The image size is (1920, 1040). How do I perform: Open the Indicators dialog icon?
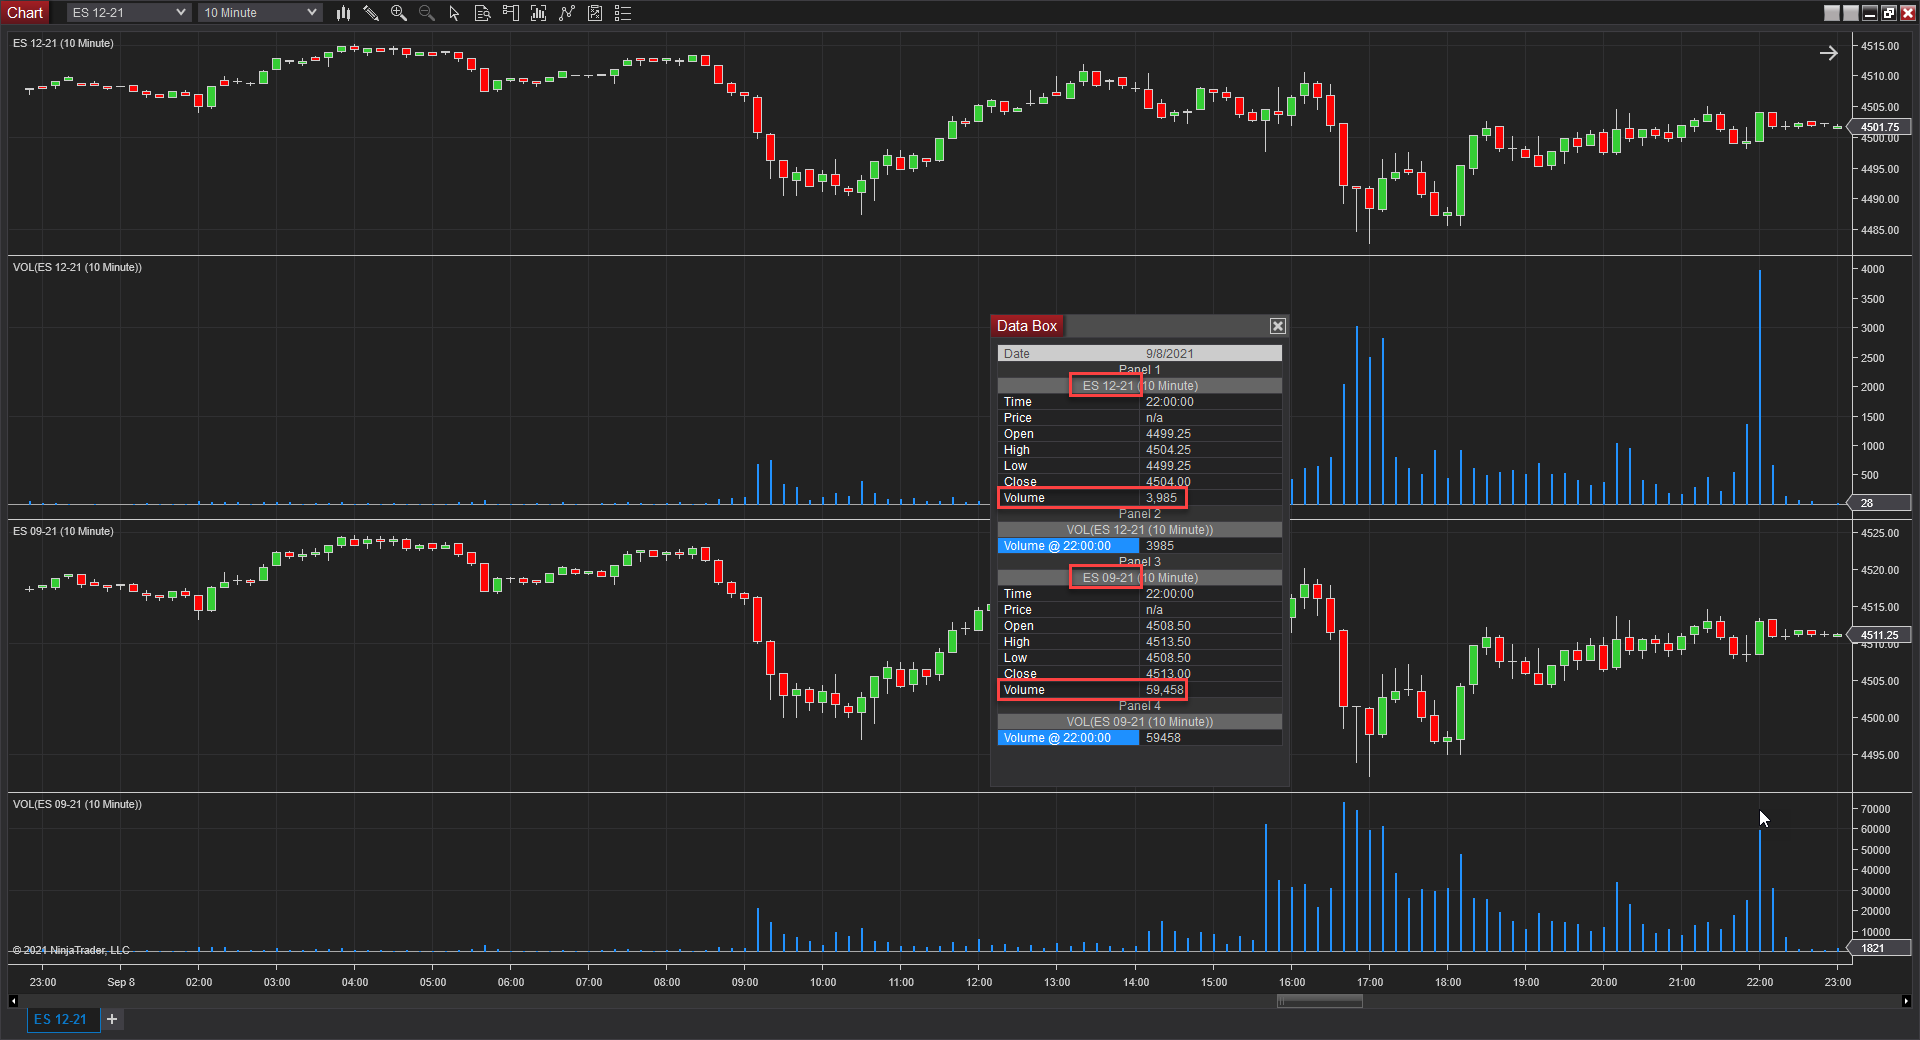click(538, 13)
